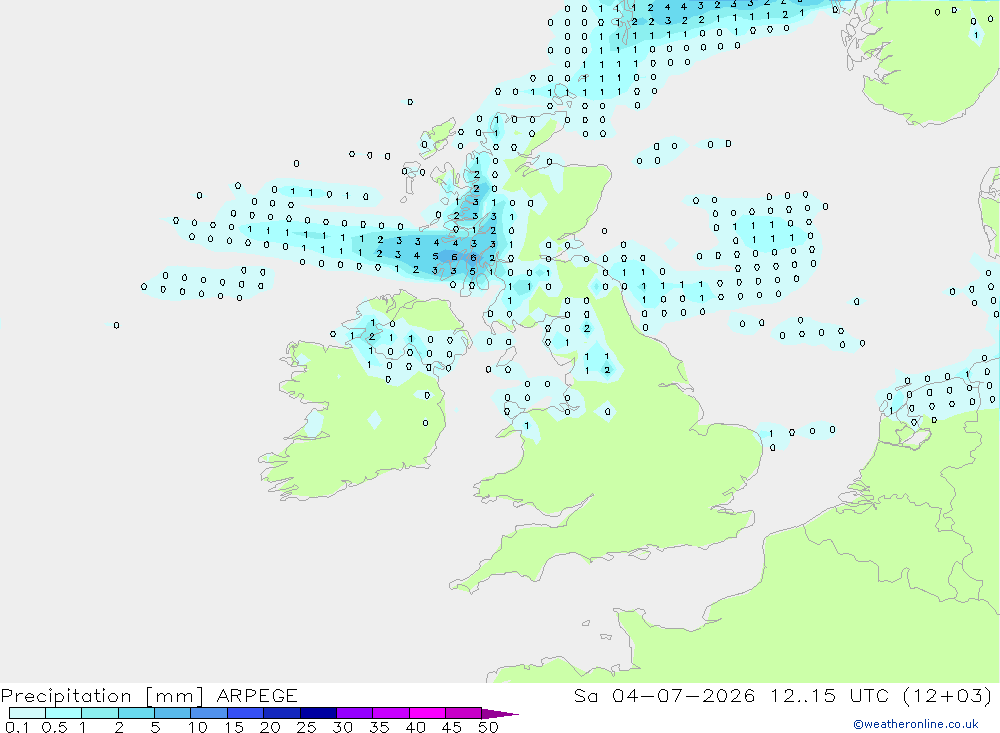Click the 30 legend scale label
This screenshot has height=733, width=1000.
pyautogui.click(x=342, y=727)
